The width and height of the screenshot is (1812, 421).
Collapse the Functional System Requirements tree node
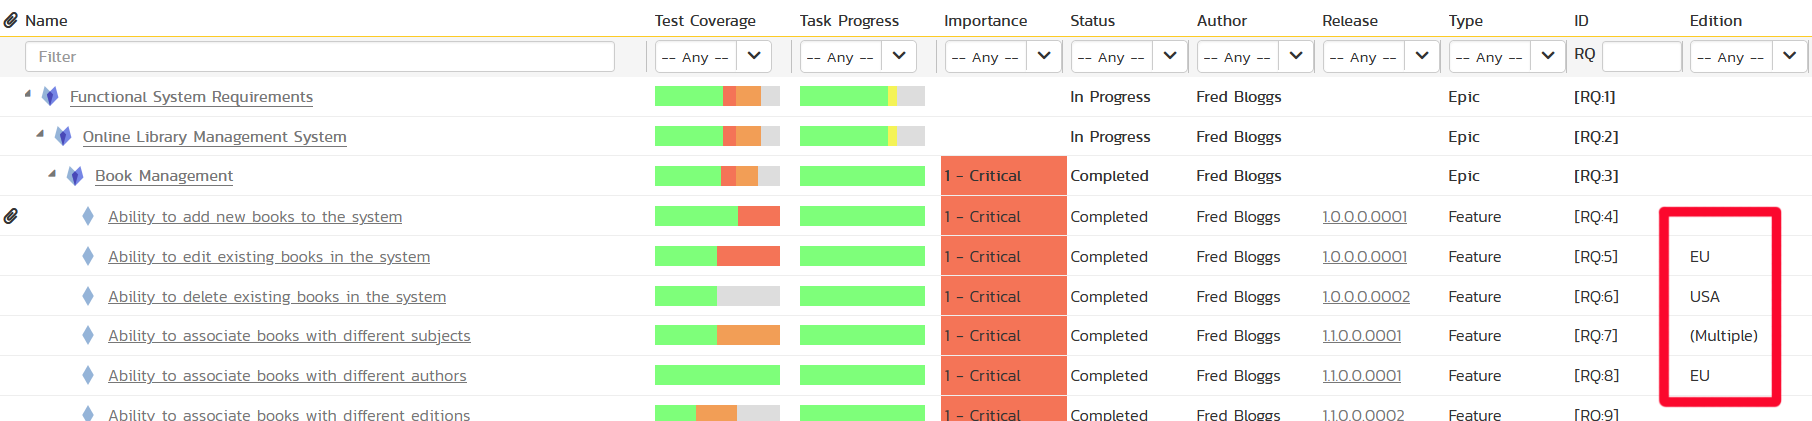click(28, 94)
